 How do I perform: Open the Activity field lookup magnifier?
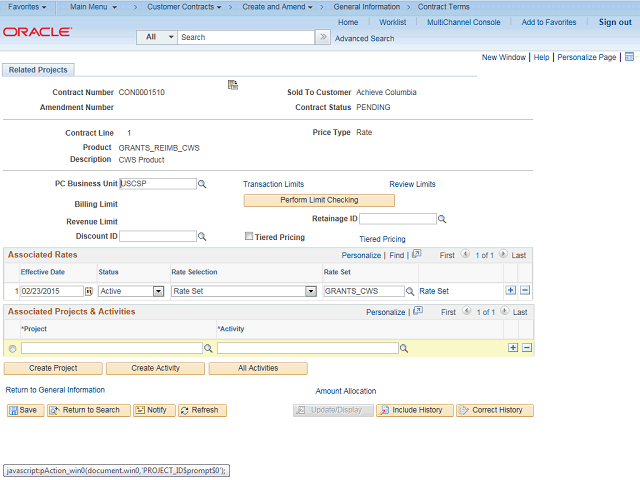click(x=404, y=348)
